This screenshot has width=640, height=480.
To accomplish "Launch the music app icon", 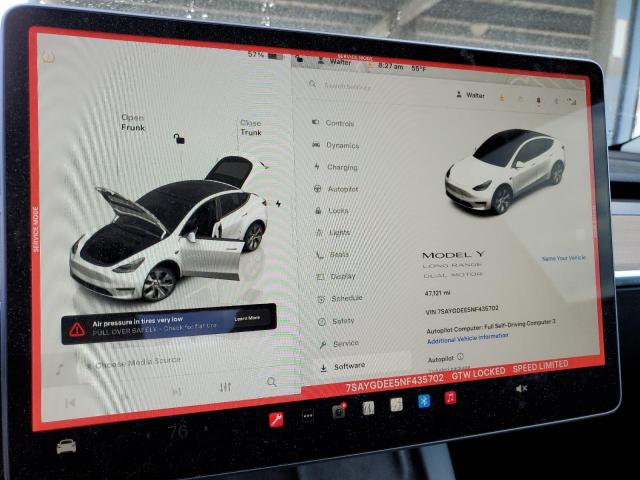I will pyautogui.click(x=451, y=398).
